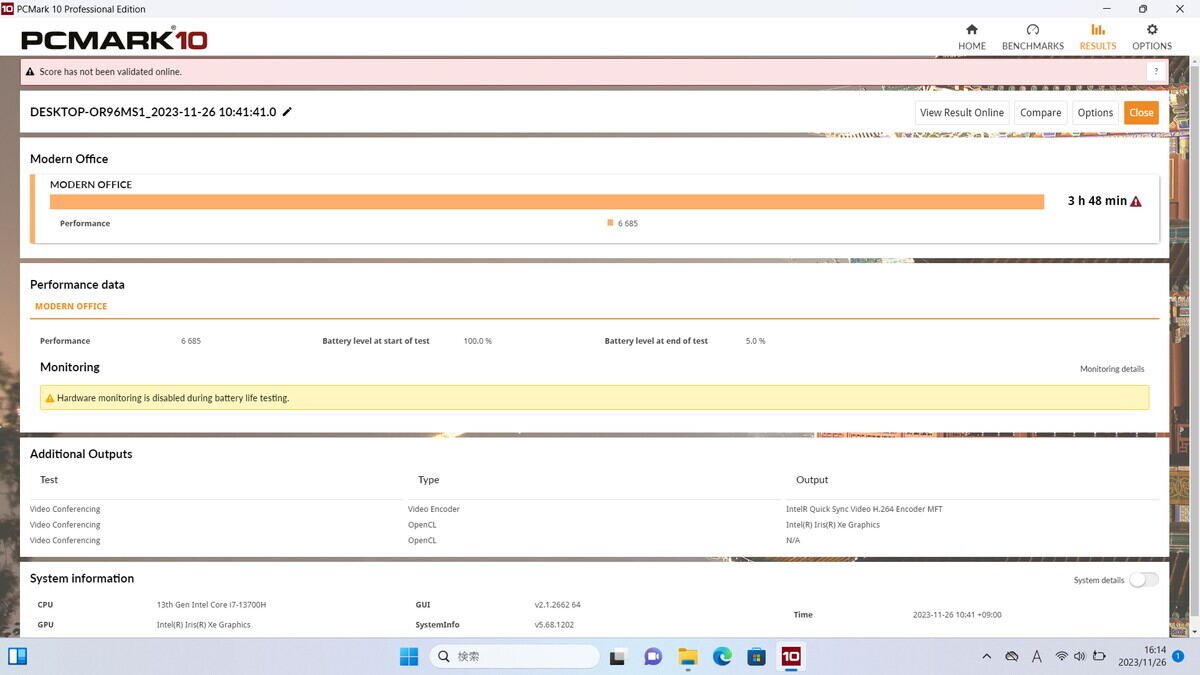Click the taskbar search box
This screenshot has height=675, width=1200.
click(515, 656)
